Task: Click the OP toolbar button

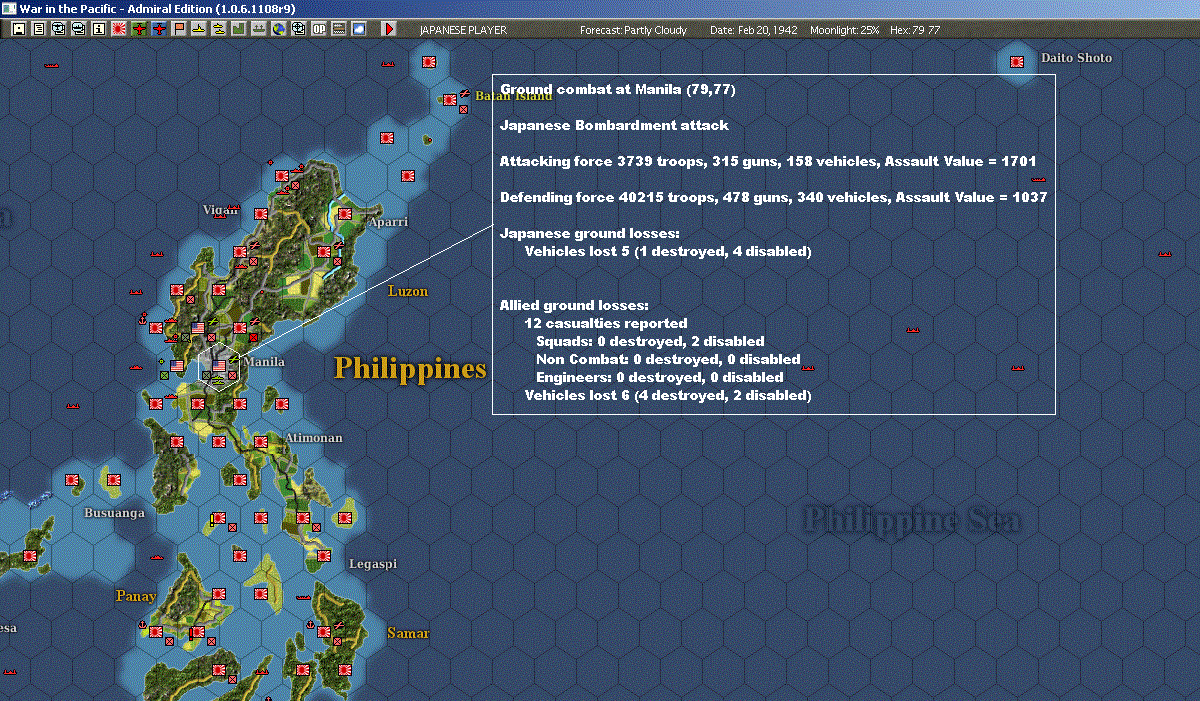Action: (319, 29)
